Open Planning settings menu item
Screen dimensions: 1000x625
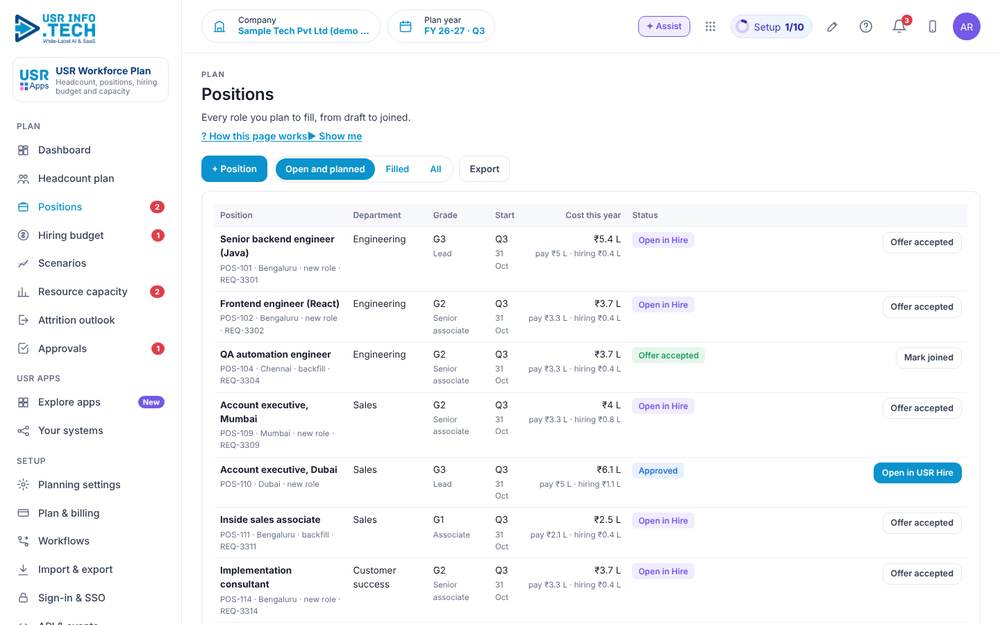pos(91,485)
